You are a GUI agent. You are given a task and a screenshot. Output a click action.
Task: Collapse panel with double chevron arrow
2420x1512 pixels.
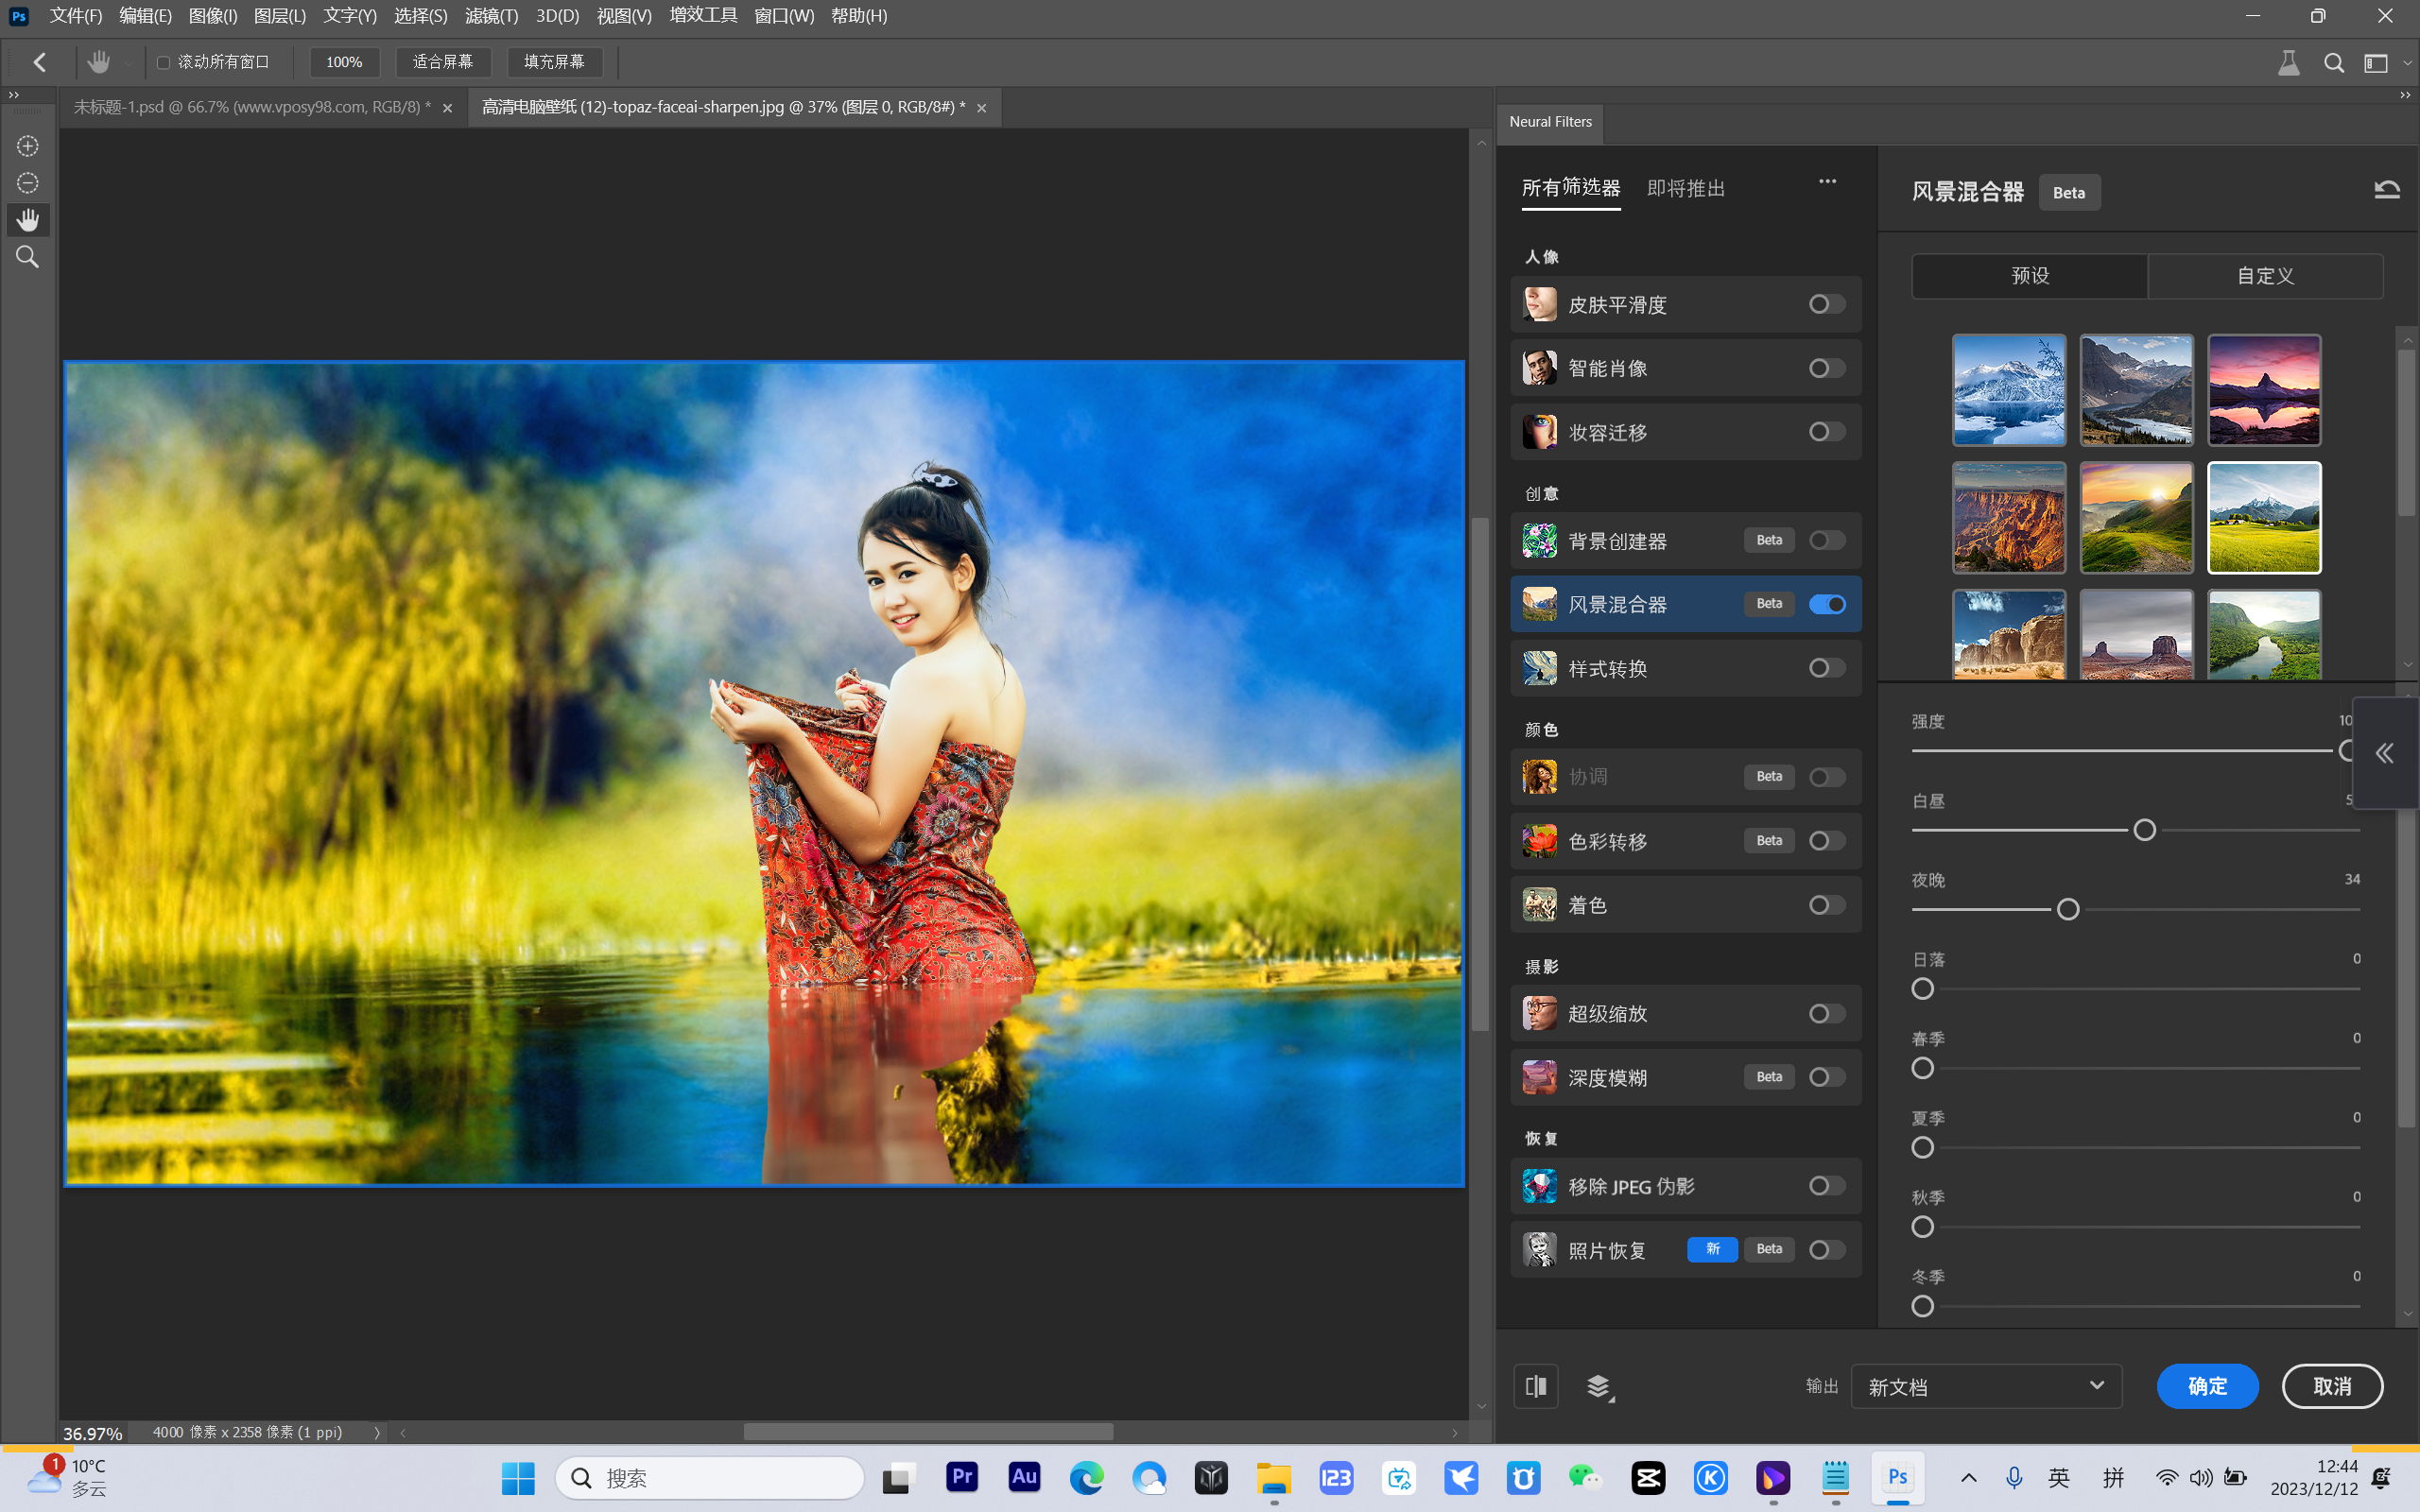2384,753
